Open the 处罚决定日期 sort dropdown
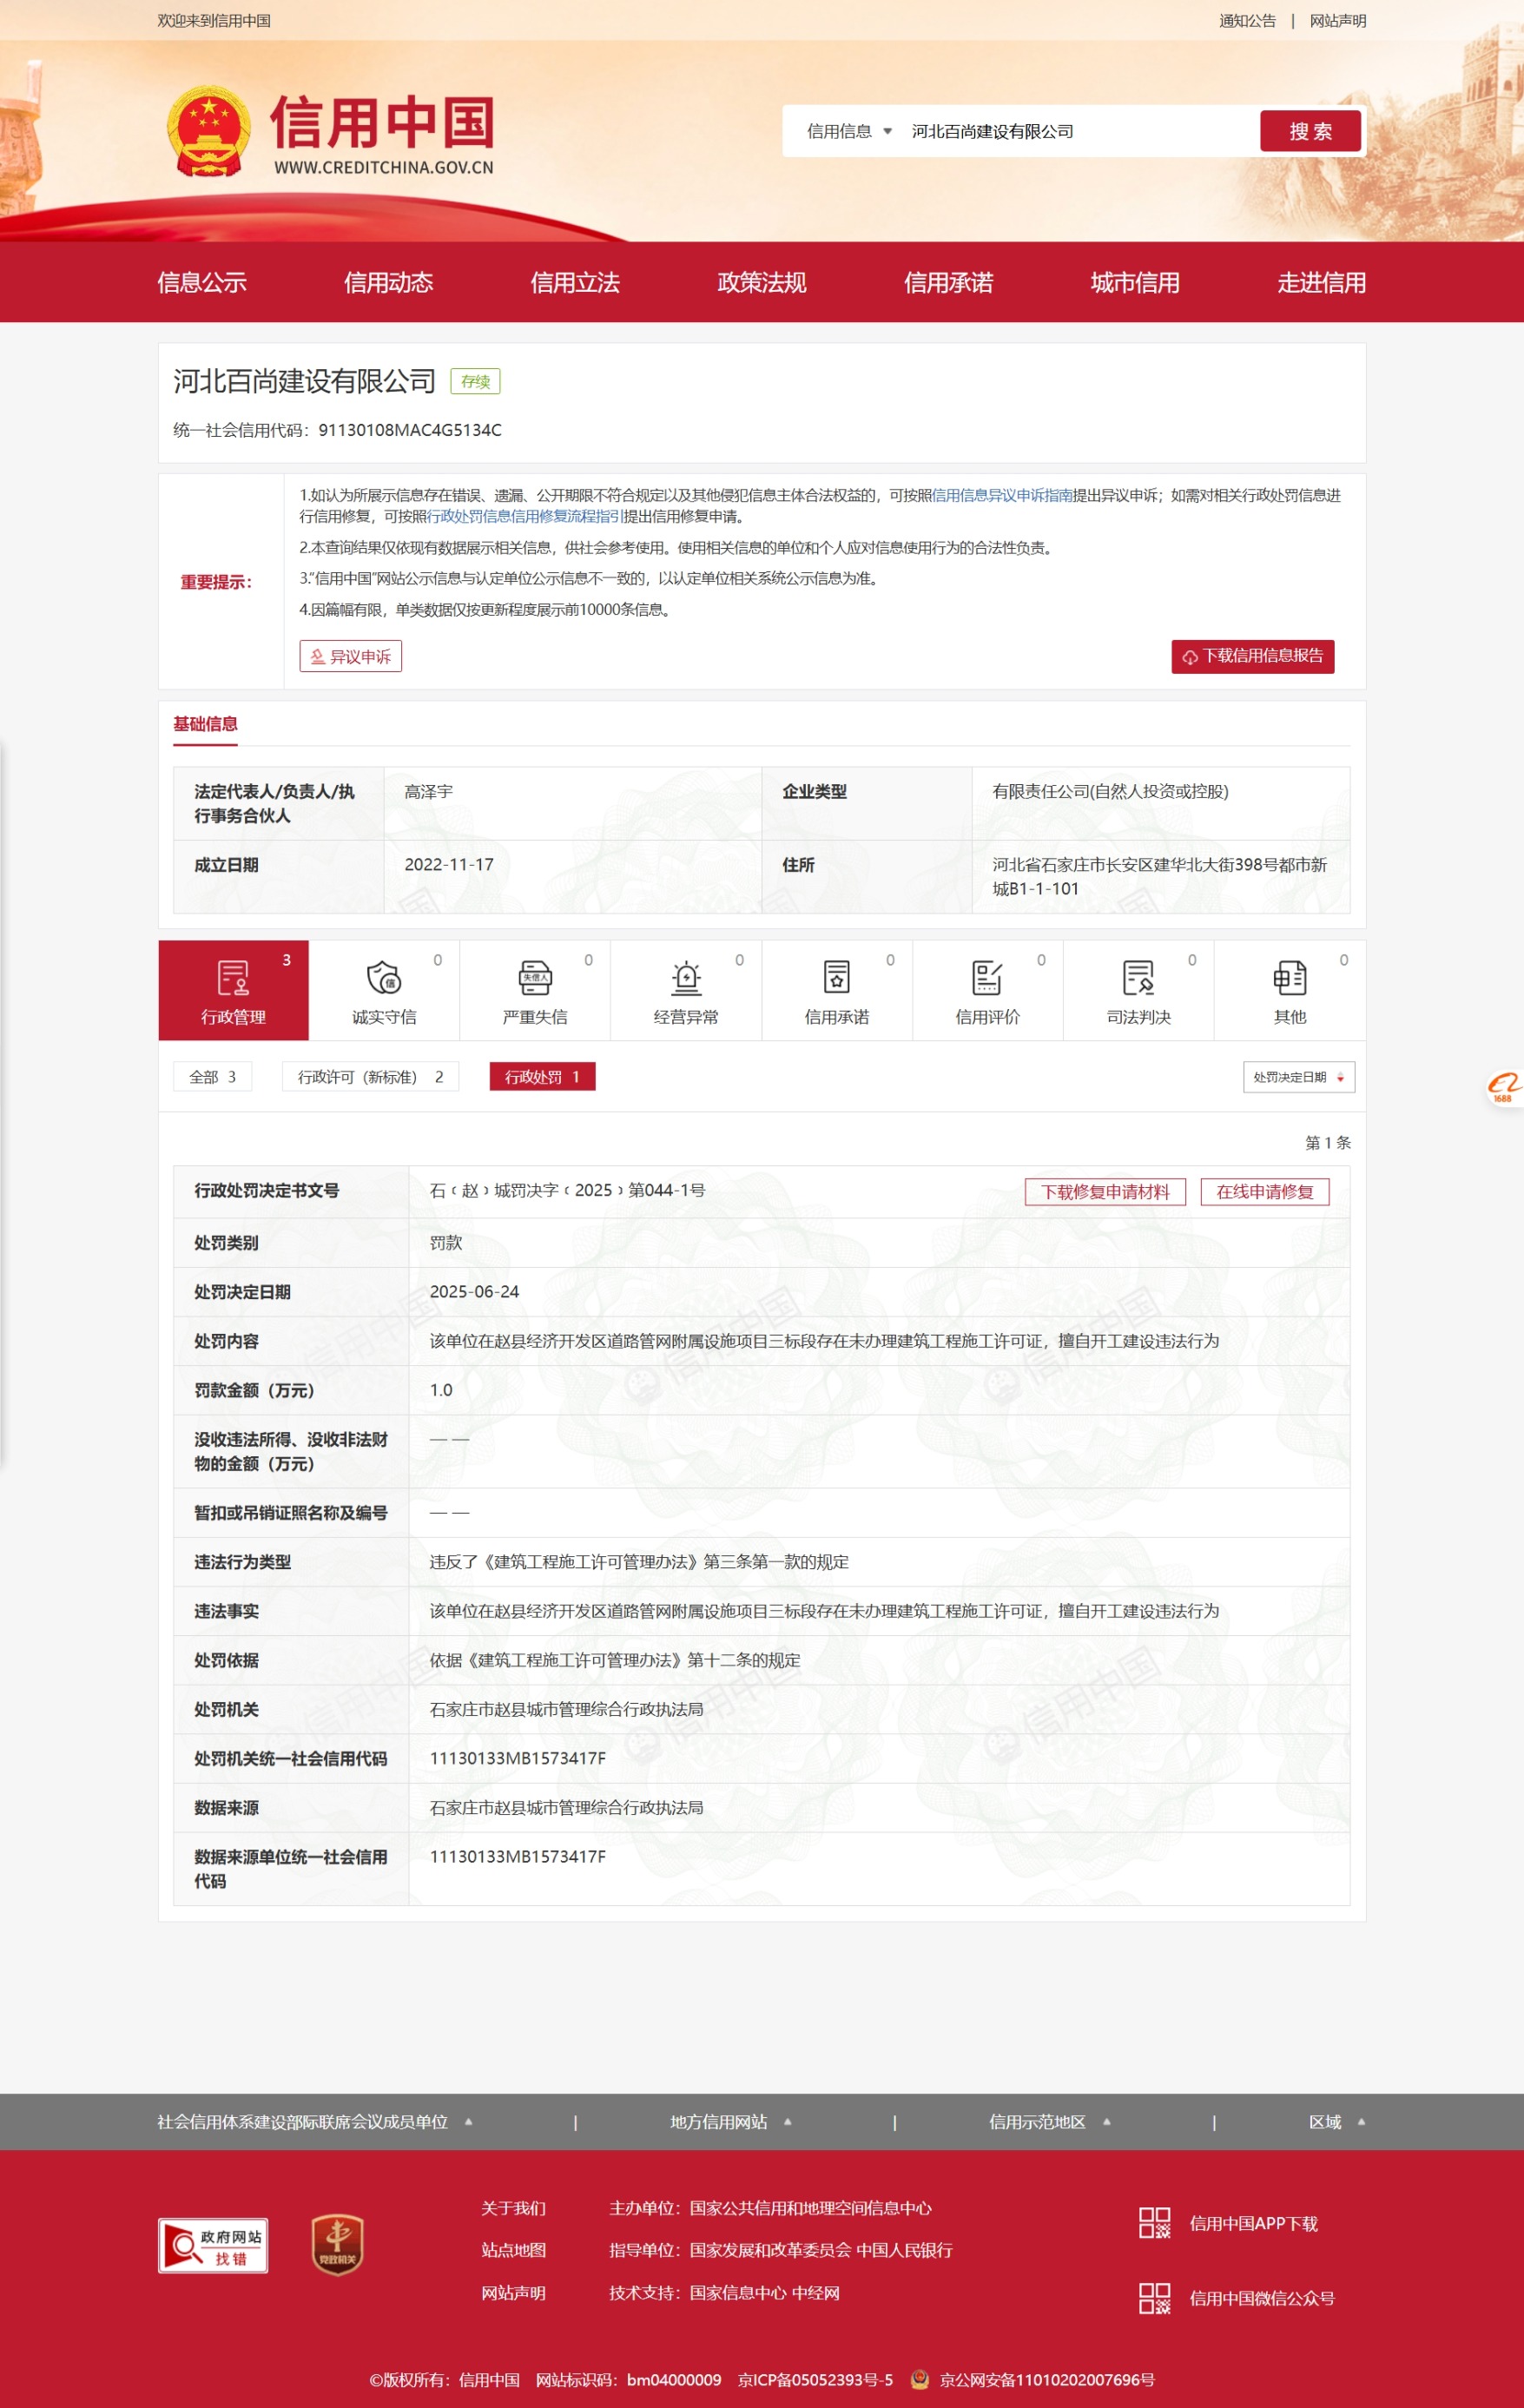The width and height of the screenshot is (1524, 2408). (x=1298, y=1077)
